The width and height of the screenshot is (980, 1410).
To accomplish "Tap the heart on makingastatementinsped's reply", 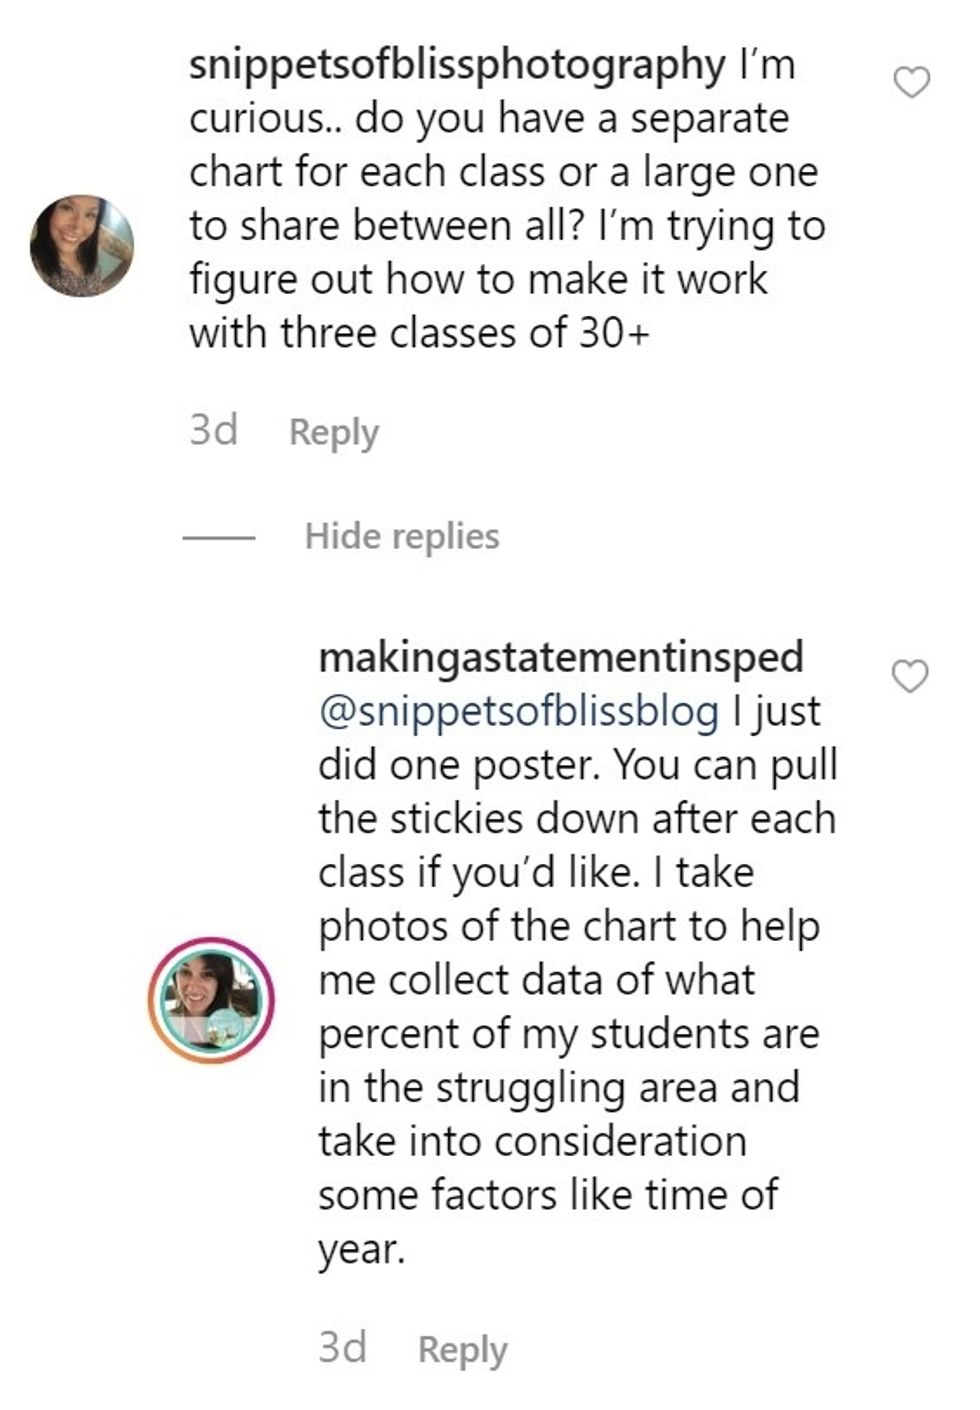I will tap(909, 677).
